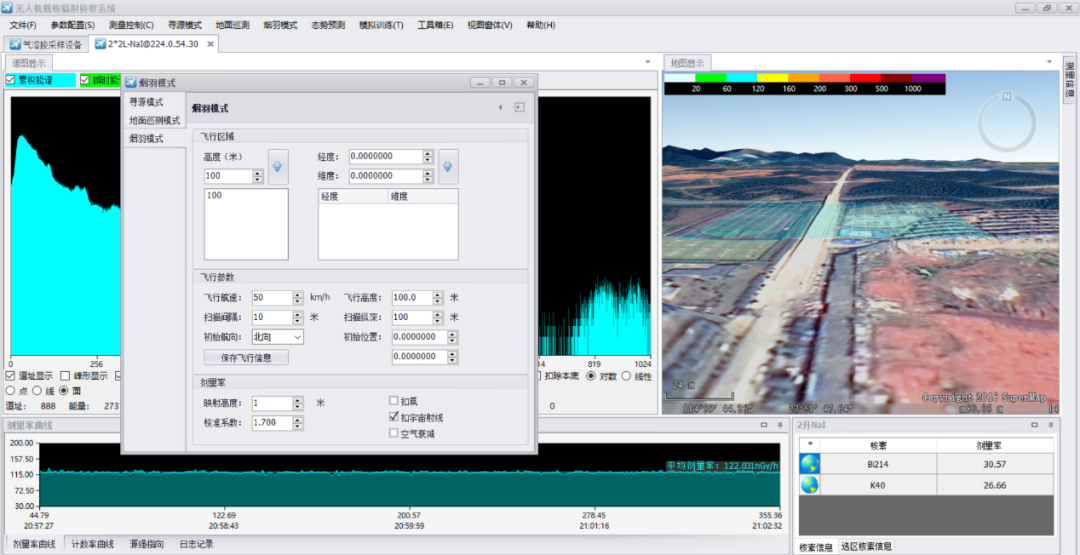This screenshot has height=555, width=1080.
Task: Click the add-altitude arrow button beside 高度
Action: coord(277,164)
